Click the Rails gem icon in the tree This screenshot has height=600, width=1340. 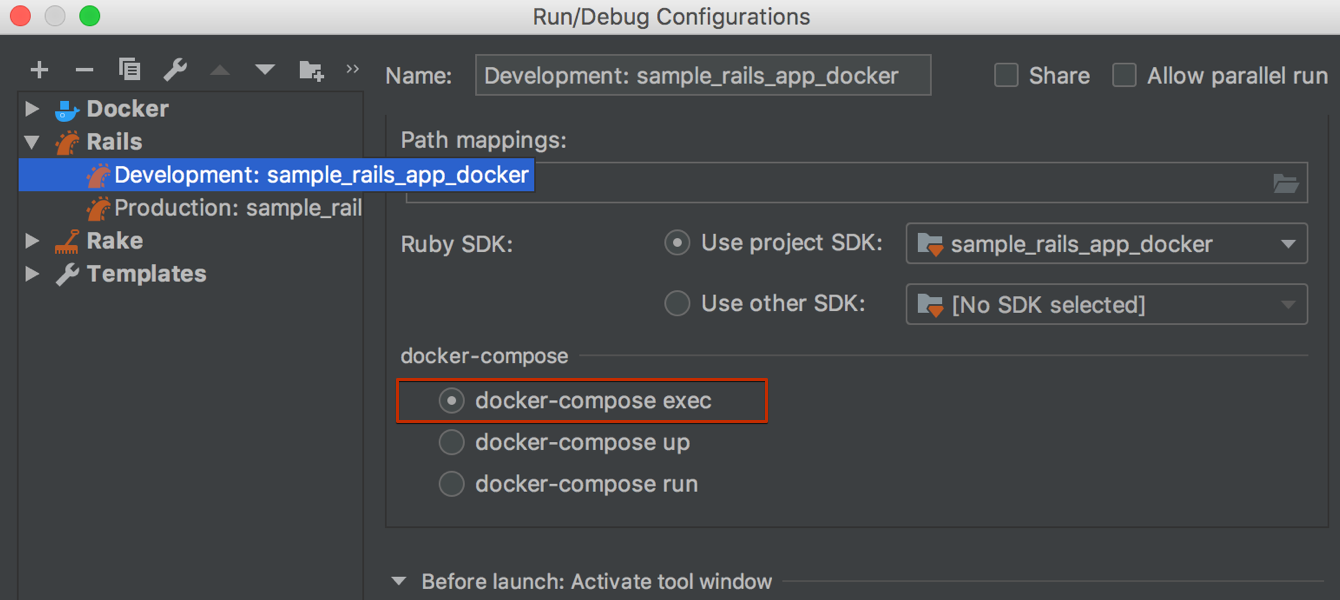click(x=66, y=141)
